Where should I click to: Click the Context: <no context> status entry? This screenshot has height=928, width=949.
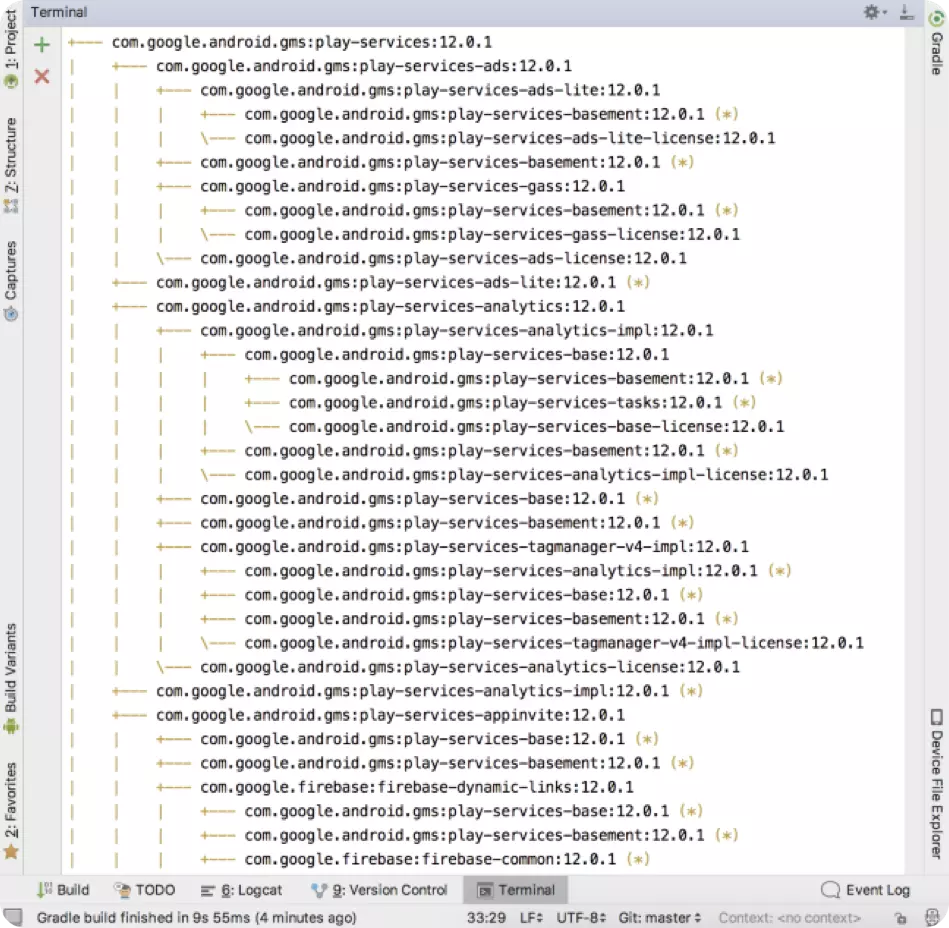790,918
